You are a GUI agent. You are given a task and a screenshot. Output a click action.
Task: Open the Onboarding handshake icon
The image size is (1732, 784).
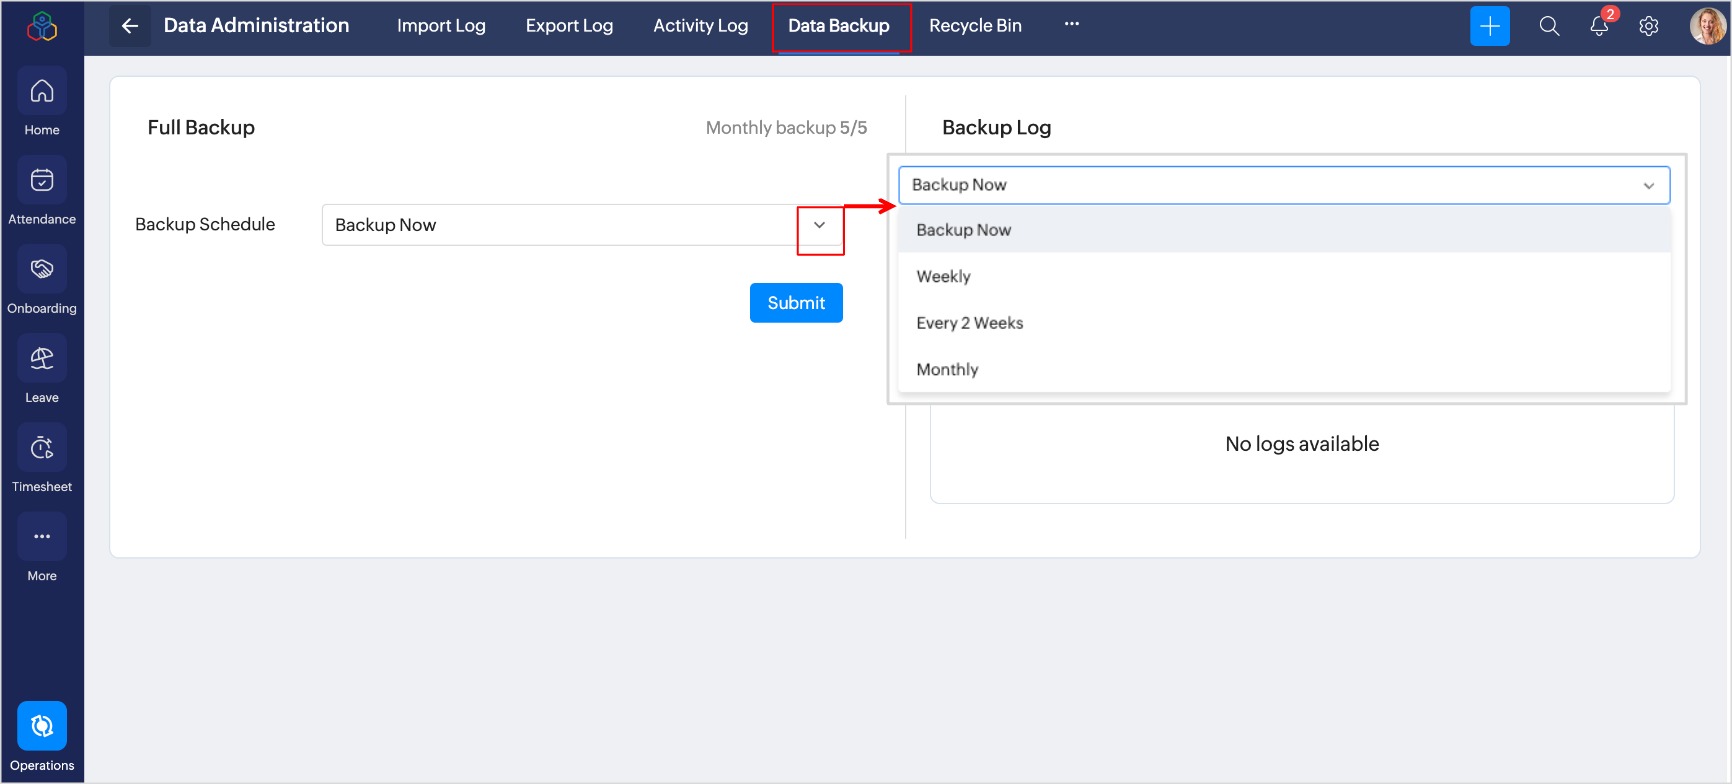click(42, 270)
